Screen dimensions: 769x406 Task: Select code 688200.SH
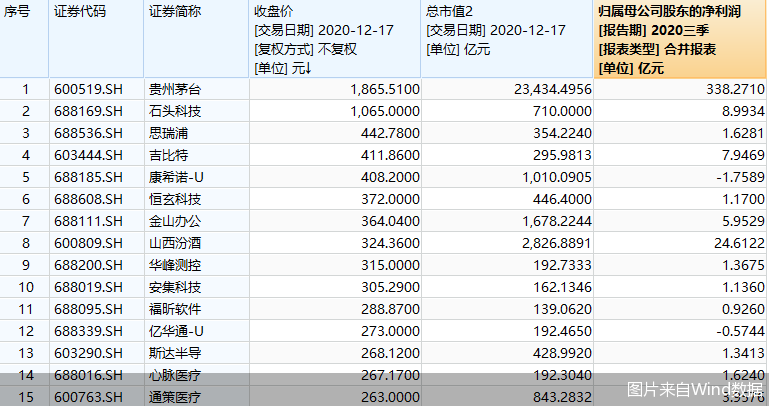(88, 265)
